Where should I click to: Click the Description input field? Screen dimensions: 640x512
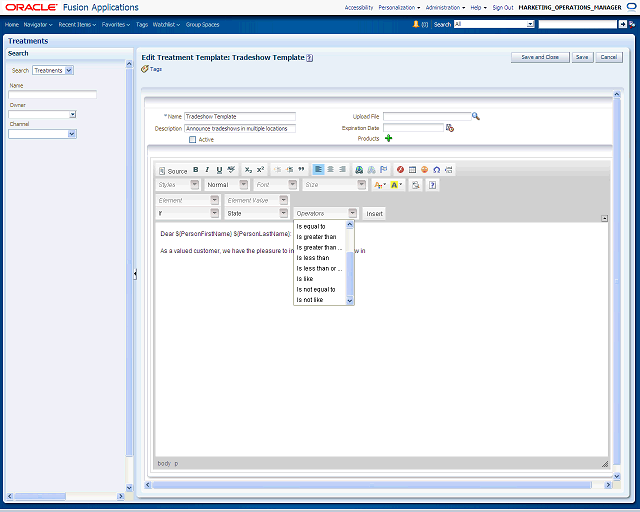(240, 129)
